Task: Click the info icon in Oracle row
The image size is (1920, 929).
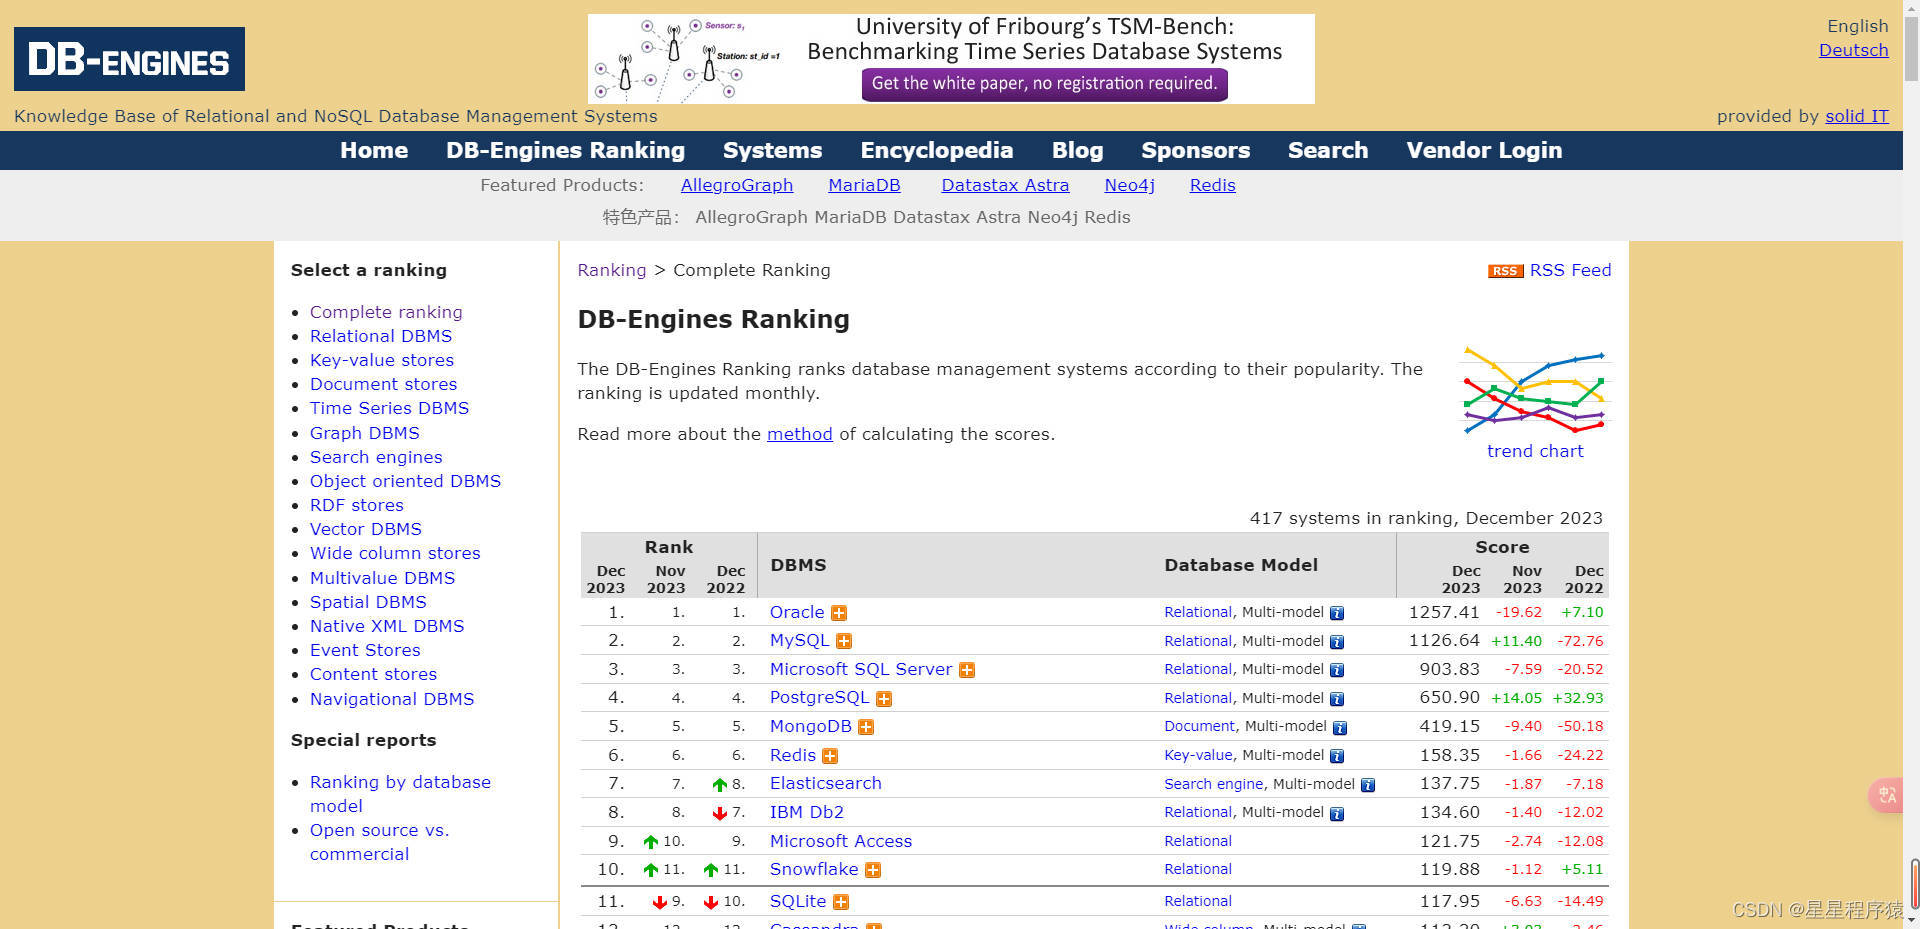Action: pyautogui.click(x=1337, y=613)
